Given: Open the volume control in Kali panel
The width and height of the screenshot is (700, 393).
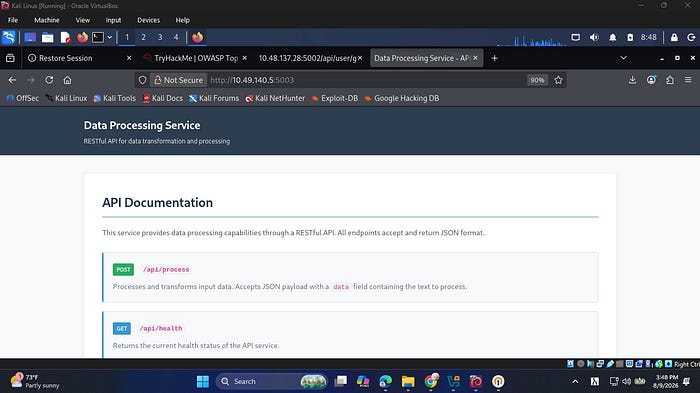Looking at the screenshot, I should (x=594, y=38).
